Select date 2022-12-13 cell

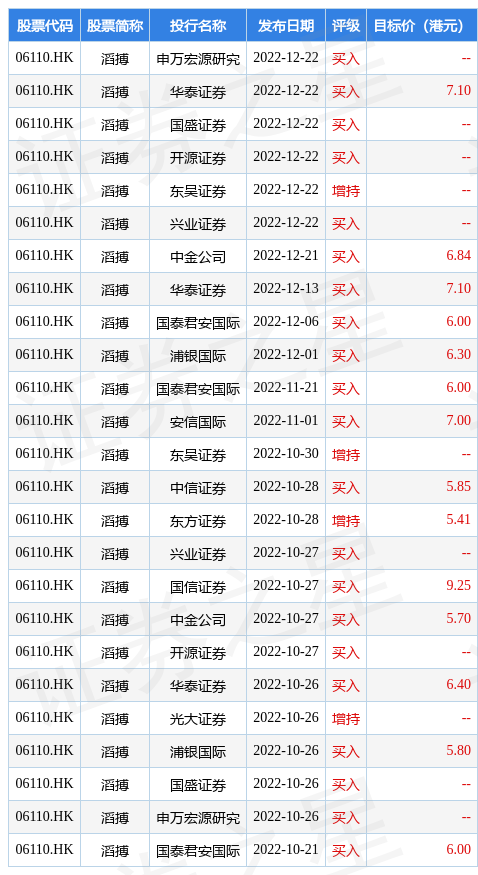tap(286, 289)
